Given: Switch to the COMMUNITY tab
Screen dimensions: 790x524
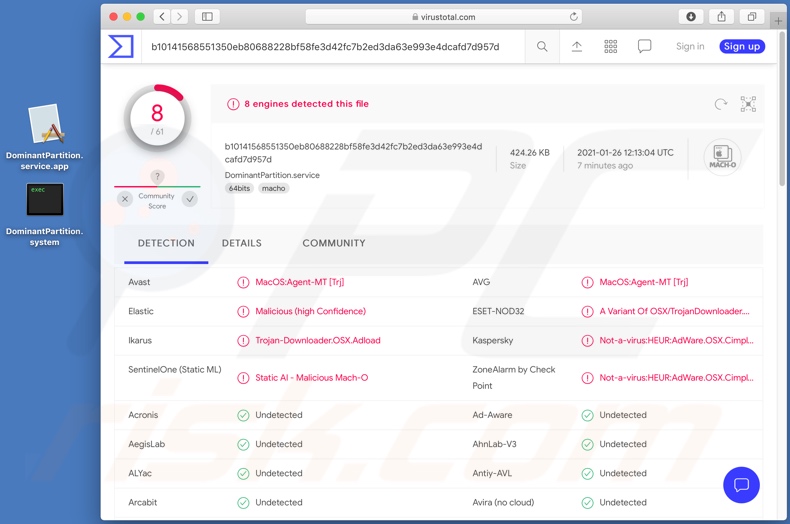Looking at the screenshot, I should 334,243.
